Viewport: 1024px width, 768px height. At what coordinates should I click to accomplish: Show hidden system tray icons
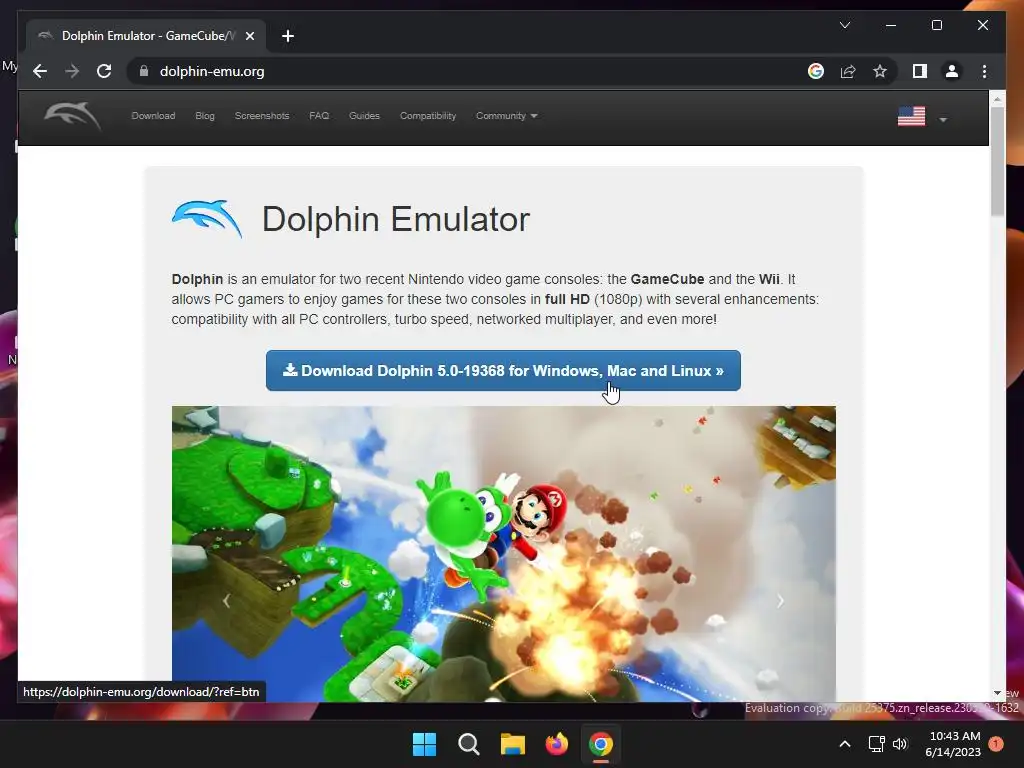(844, 744)
